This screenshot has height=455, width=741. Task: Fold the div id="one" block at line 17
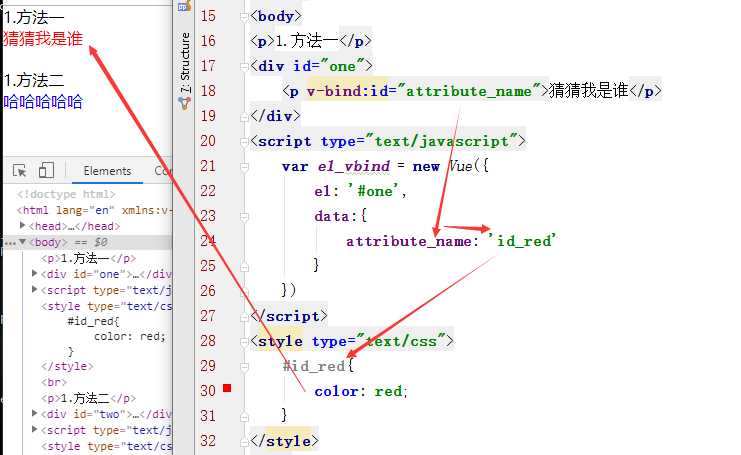244,67
